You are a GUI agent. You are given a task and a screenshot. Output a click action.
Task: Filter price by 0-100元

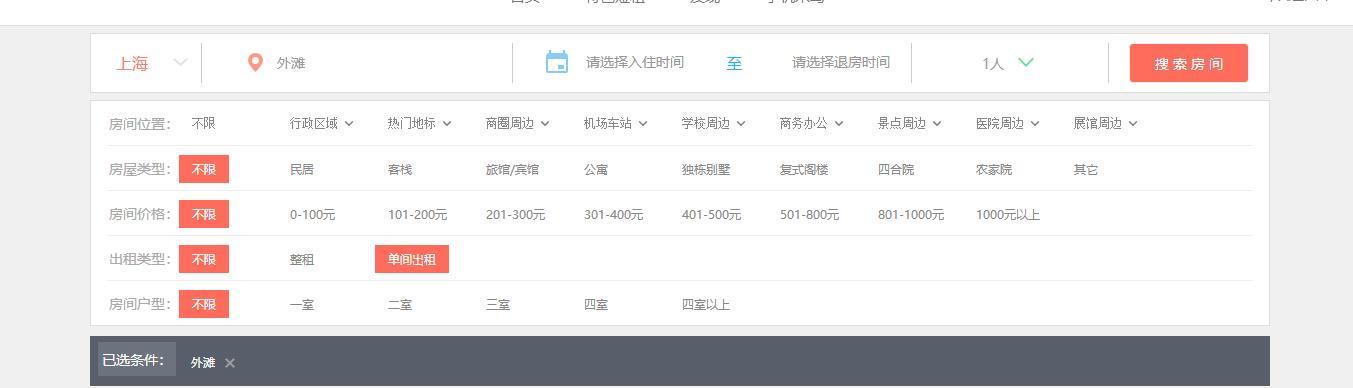313,215
